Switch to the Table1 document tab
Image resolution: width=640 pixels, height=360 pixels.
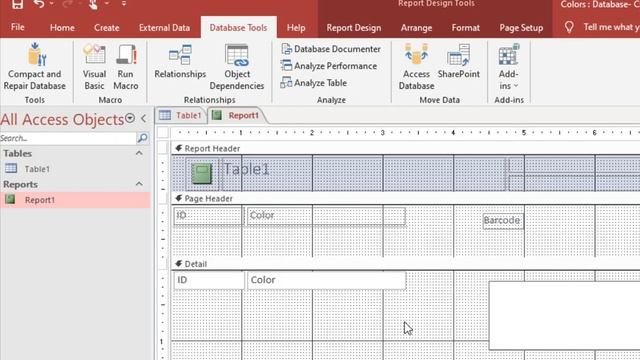(x=181, y=116)
